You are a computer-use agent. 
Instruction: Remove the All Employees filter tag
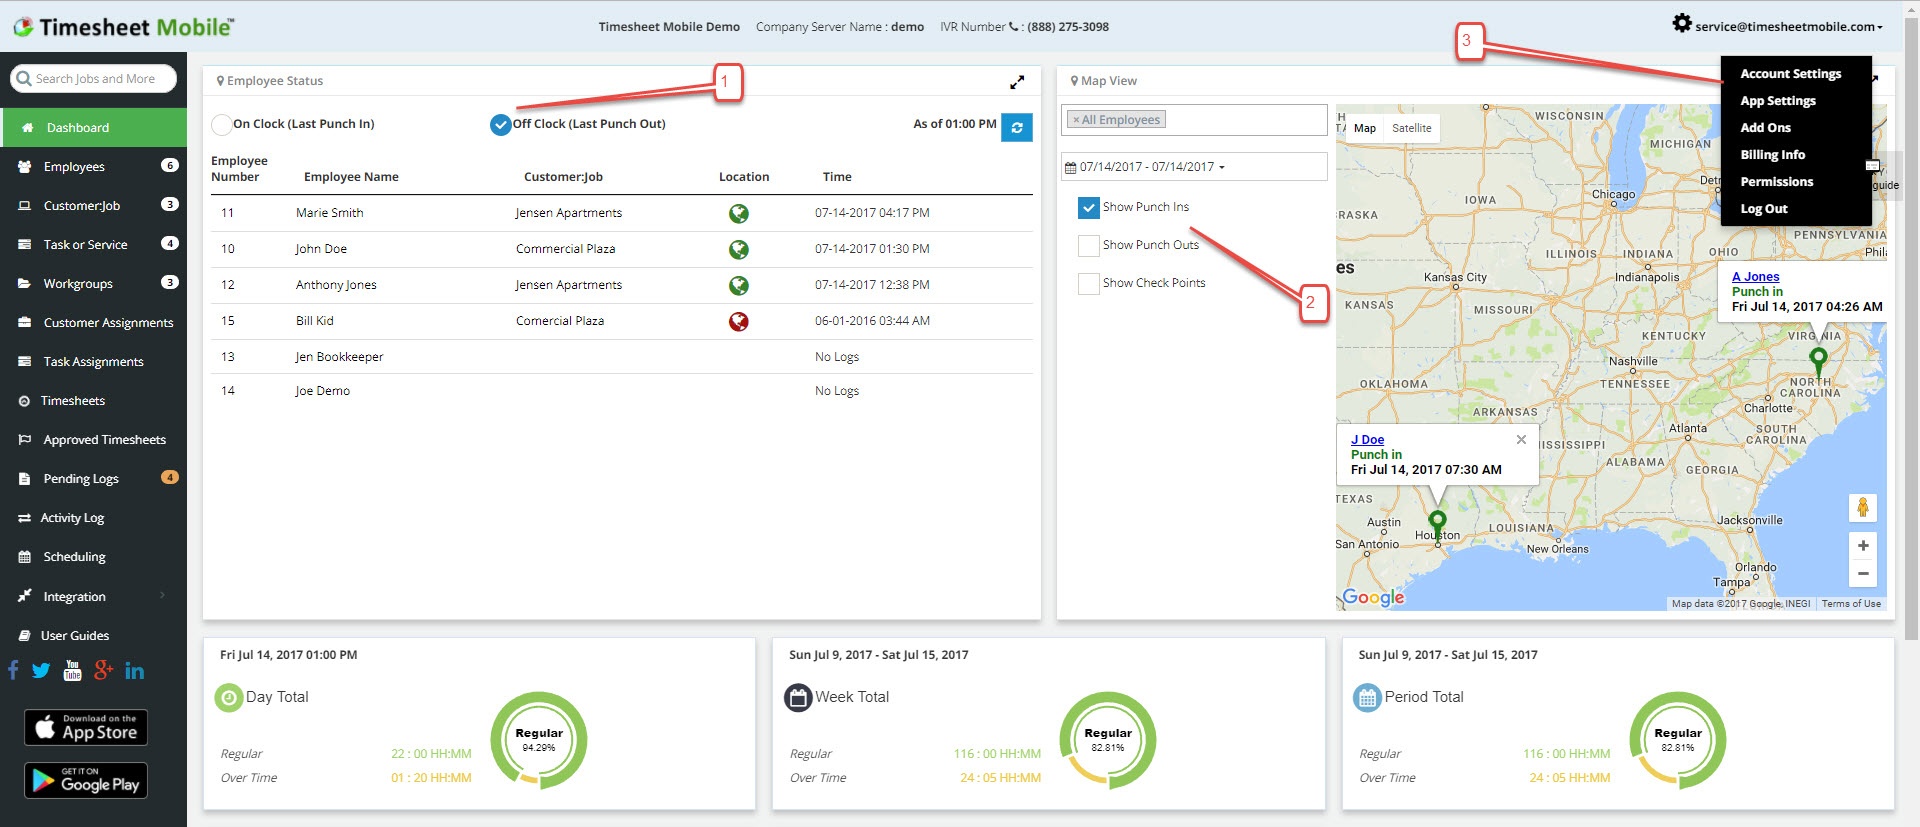1076,120
